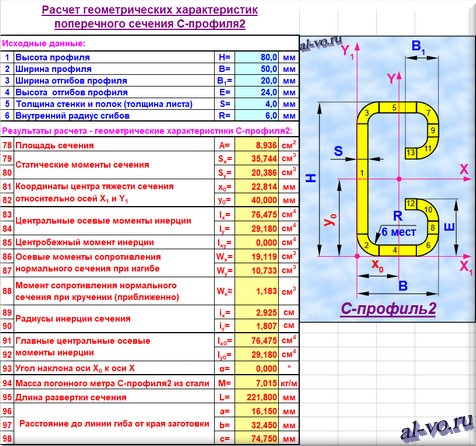Click the bend line distance c value 74,750

tap(256, 438)
